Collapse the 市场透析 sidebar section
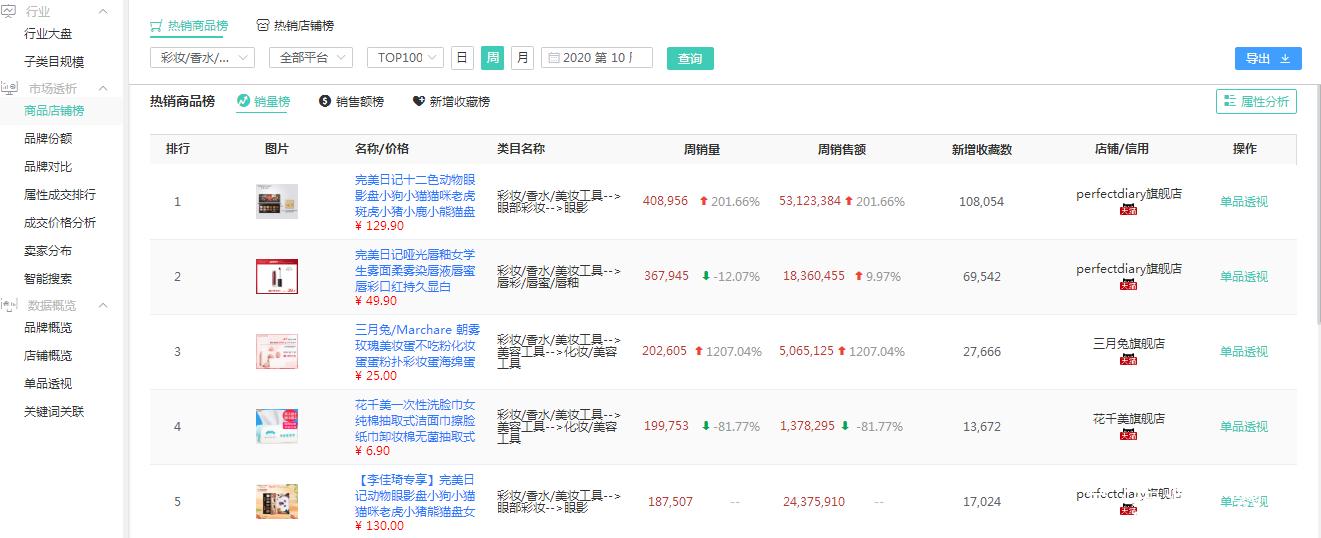 coord(104,88)
